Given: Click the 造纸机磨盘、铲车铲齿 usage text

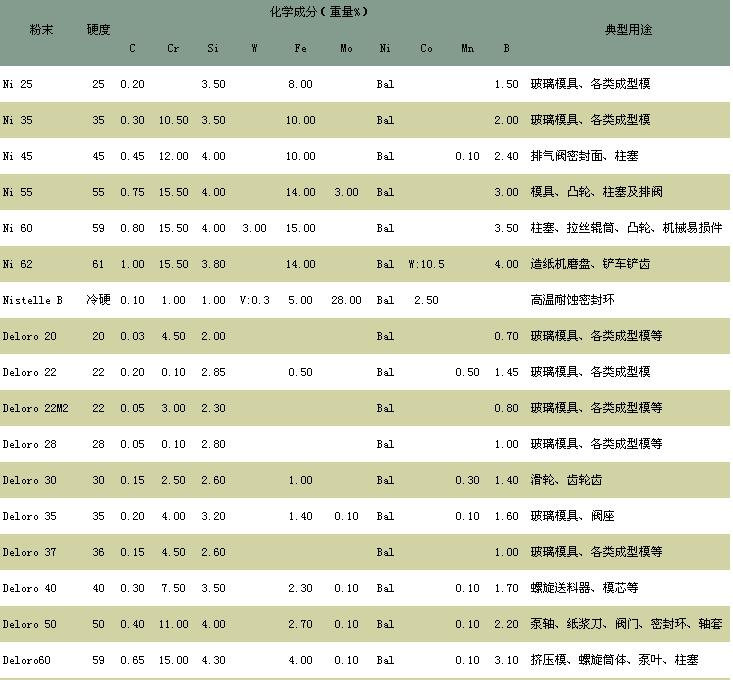Looking at the screenshot, I should pyautogui.click(x=589, y=264).
